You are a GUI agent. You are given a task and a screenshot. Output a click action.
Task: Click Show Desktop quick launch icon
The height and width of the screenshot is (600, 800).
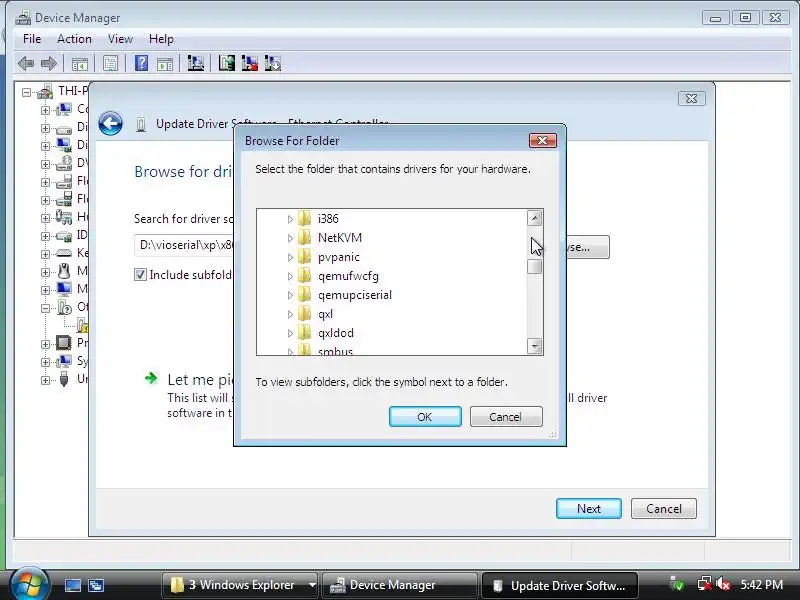pos(72,585)
